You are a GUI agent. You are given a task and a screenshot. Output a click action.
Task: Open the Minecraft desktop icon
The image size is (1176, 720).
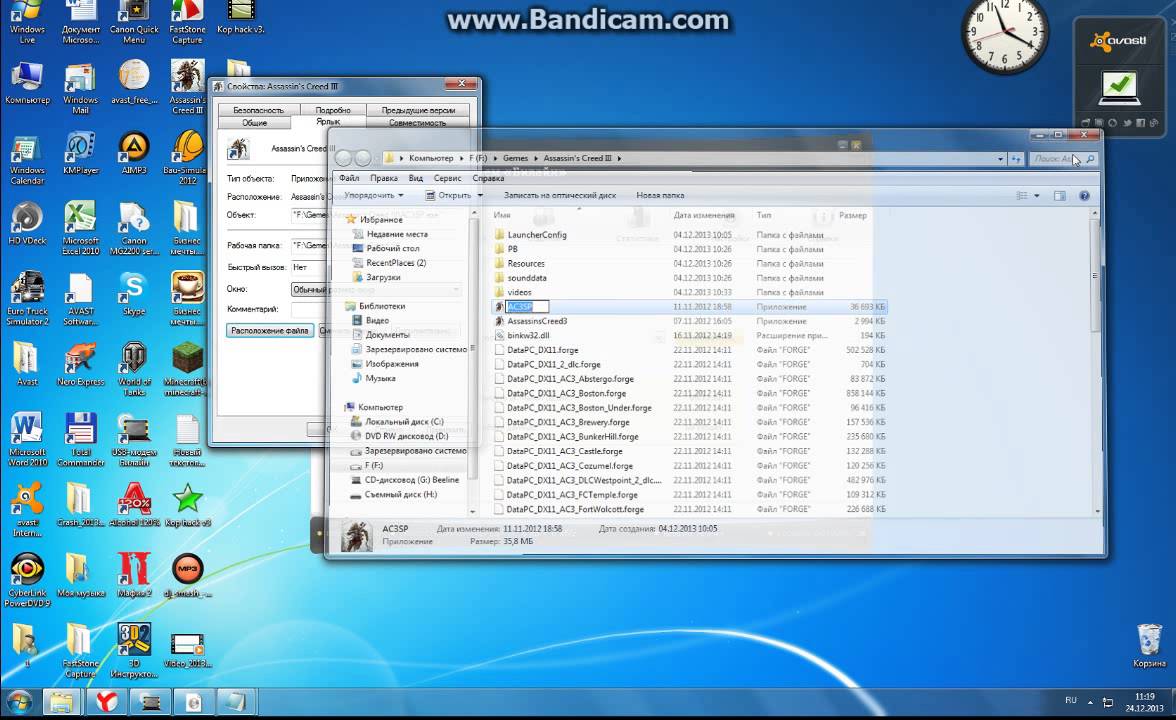click(187, 370)
